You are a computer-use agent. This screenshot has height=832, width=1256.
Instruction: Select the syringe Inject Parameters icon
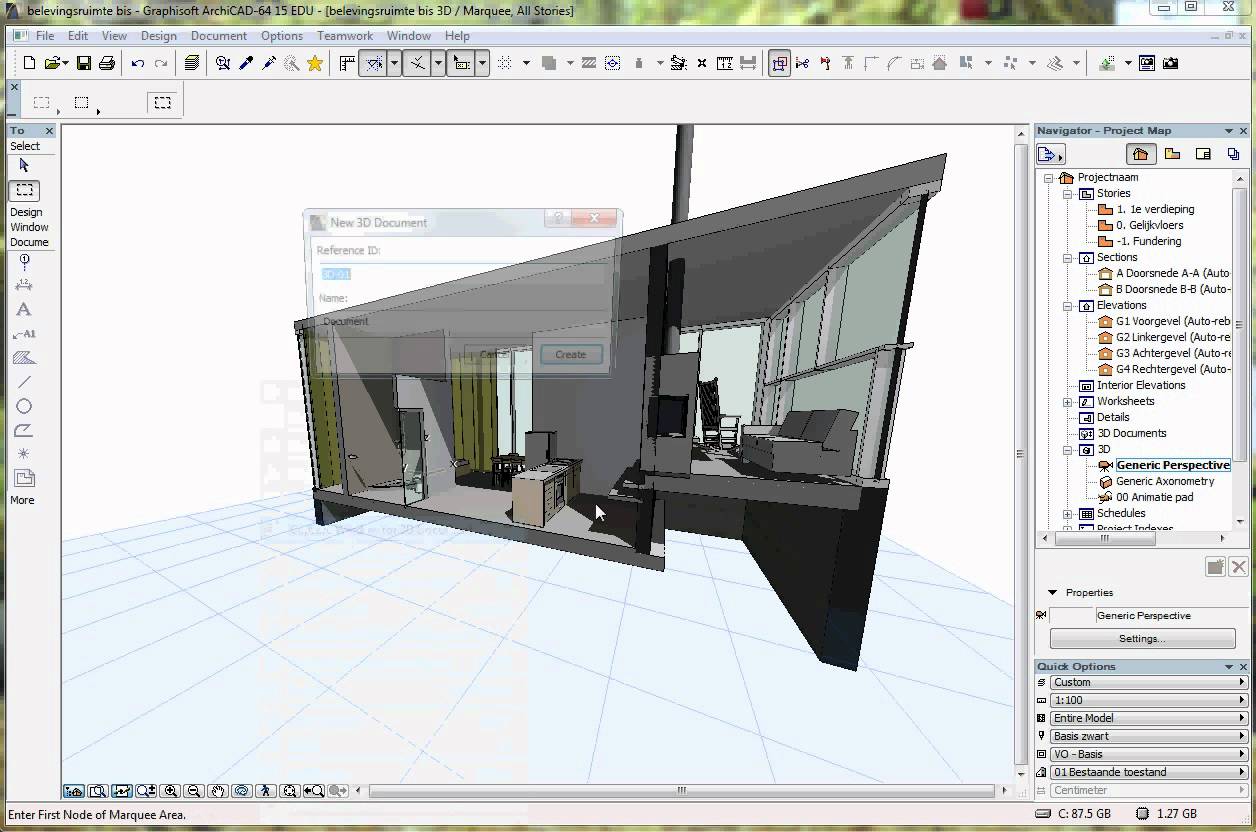[x=269, y=63]
